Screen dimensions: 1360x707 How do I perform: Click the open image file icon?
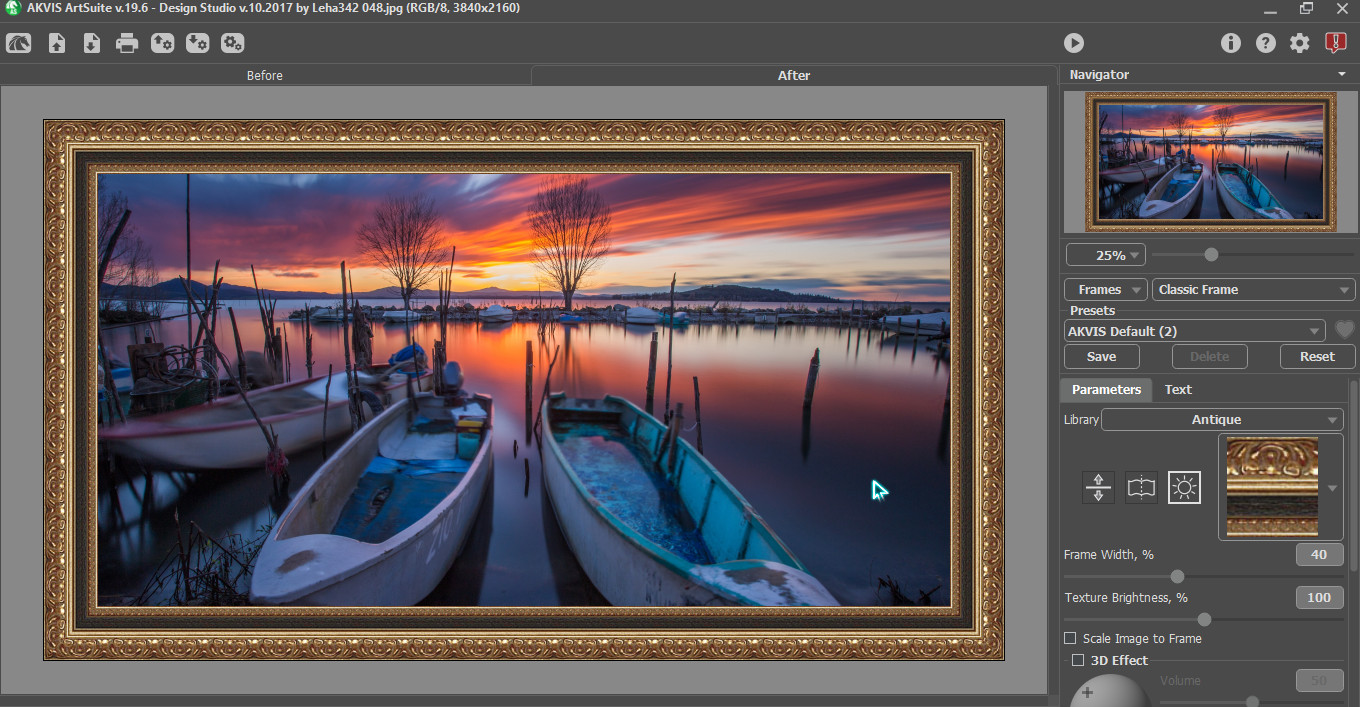[x=57, y=43]
